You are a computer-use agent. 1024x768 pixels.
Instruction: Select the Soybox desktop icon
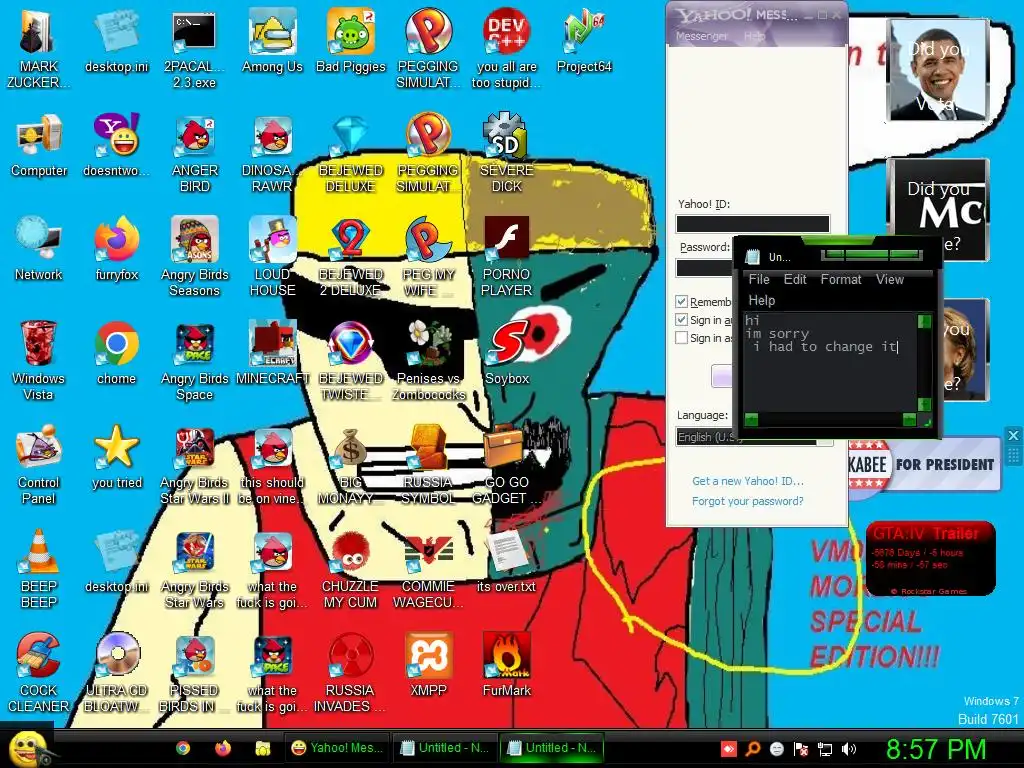pyautogui.click(x=507, y=353)
